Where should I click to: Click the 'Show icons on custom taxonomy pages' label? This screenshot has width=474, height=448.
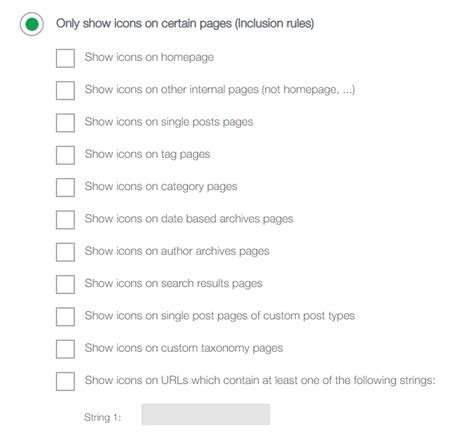click(184, 348)
